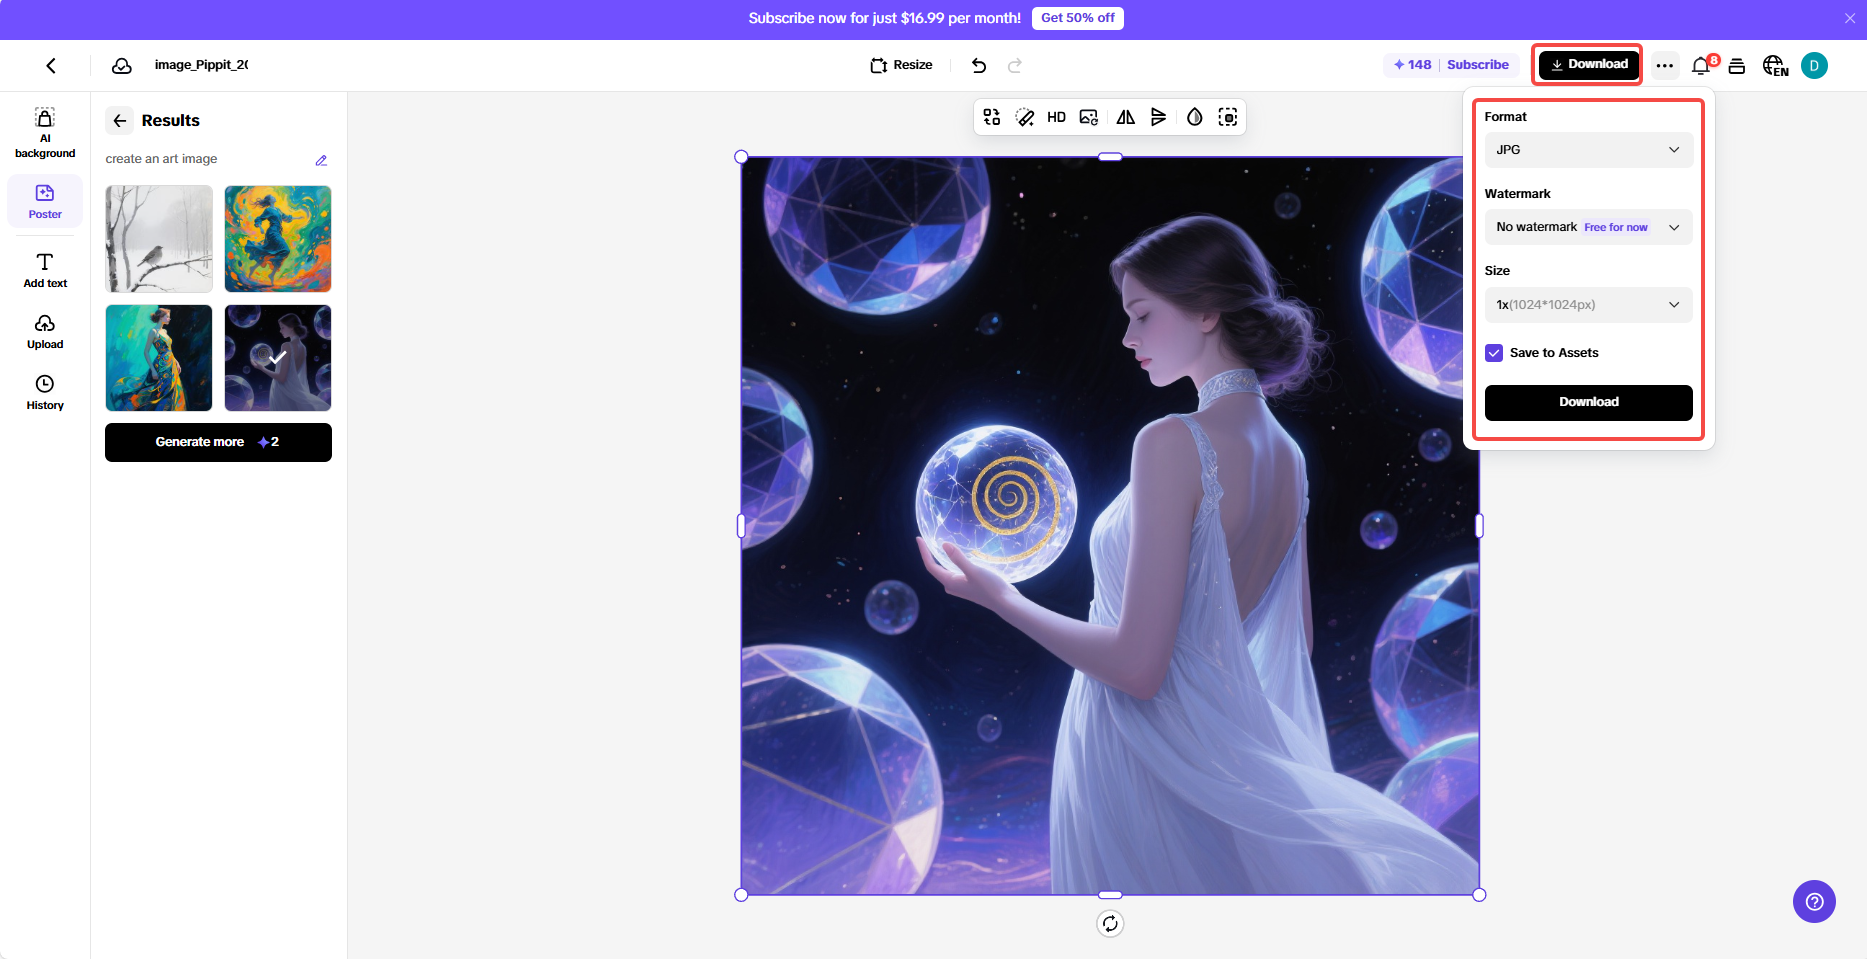
Task: Open the more options ellipsis menu
Action: [x=1665, y=66]
